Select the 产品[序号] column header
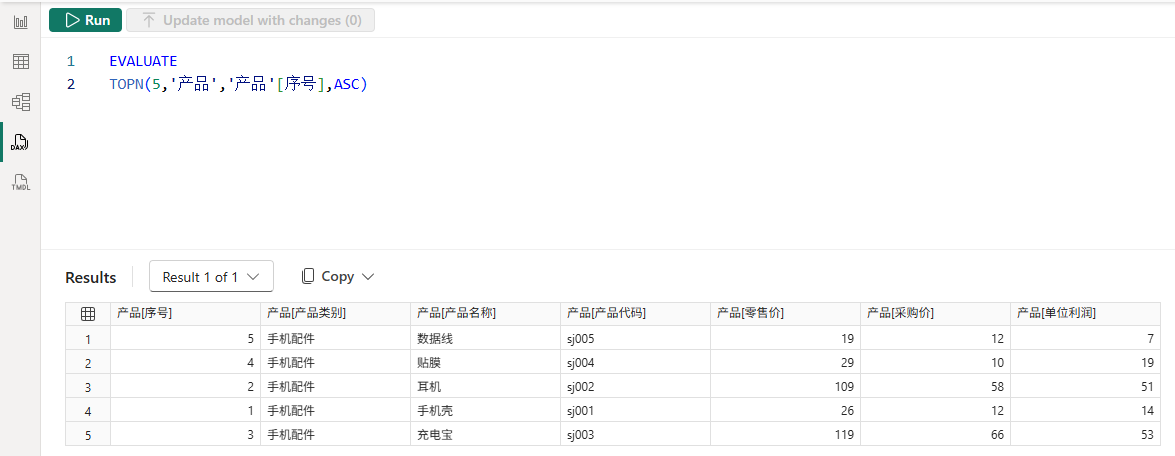The width and height of the screenshot is (1175, 456). click(x=185, y=314)
